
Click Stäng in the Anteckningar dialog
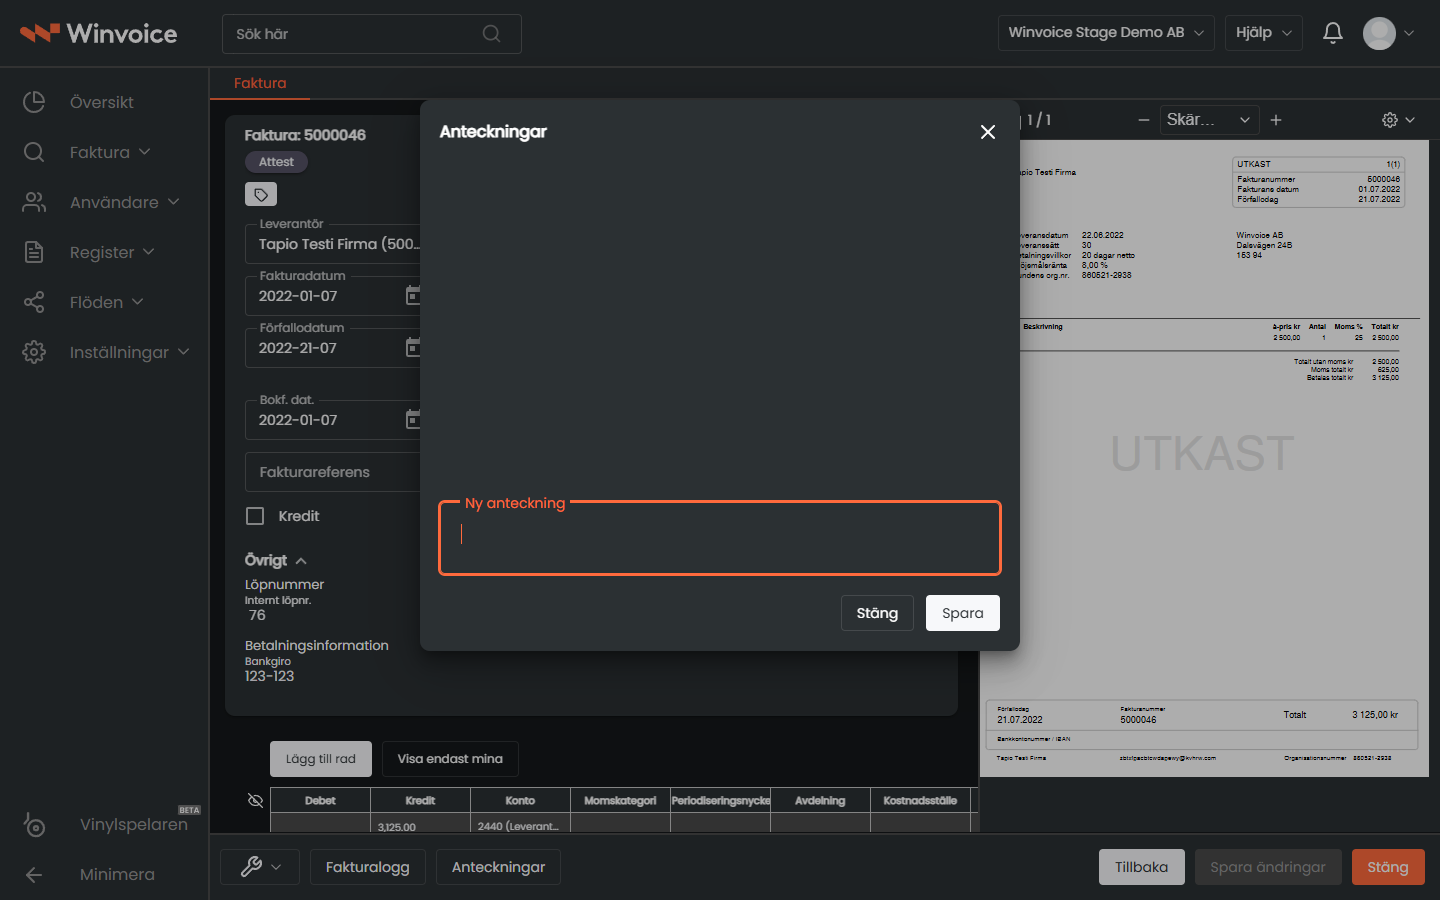[877, 613]
